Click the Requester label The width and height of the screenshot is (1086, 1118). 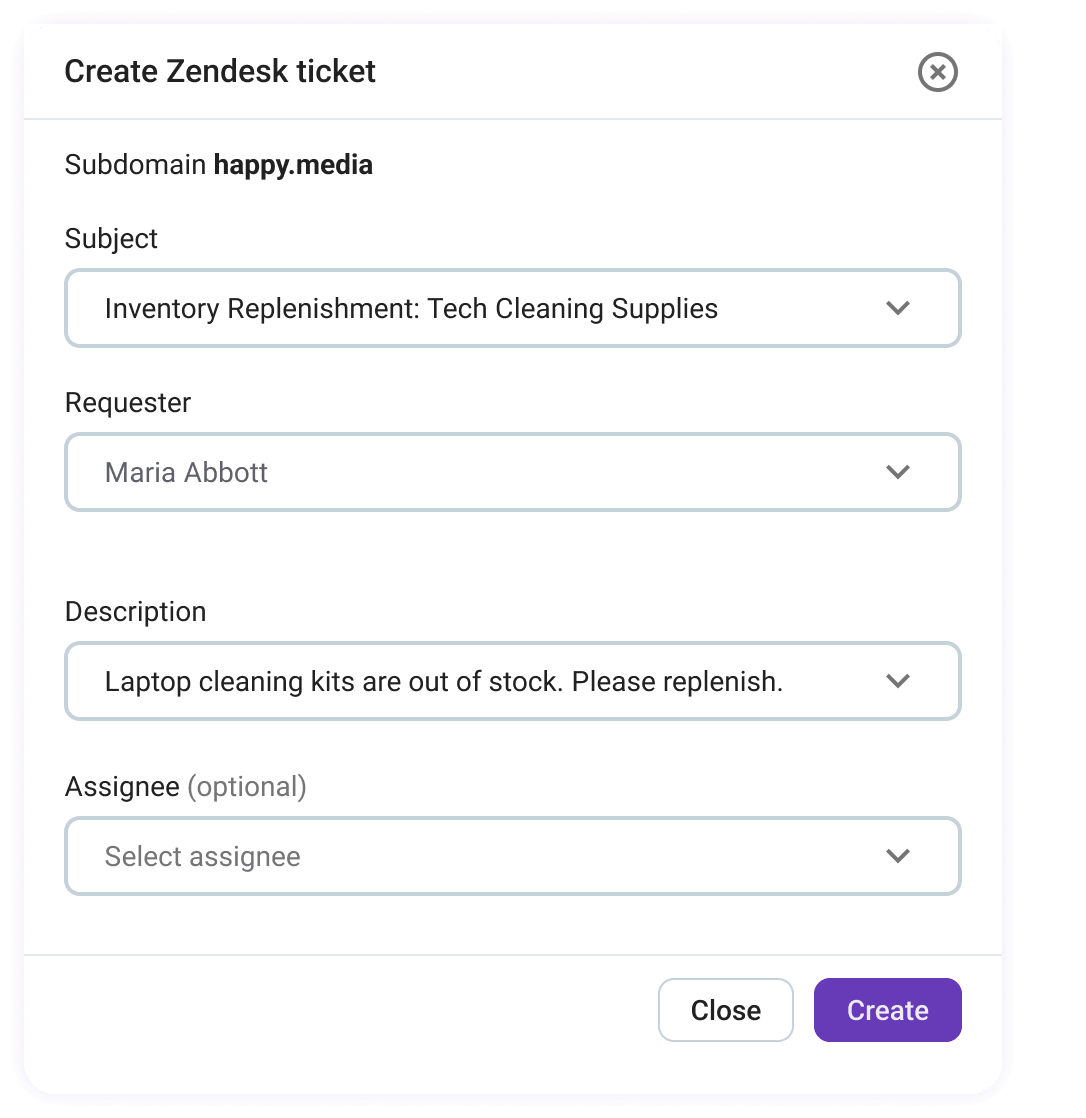click(x=127, y=403)
